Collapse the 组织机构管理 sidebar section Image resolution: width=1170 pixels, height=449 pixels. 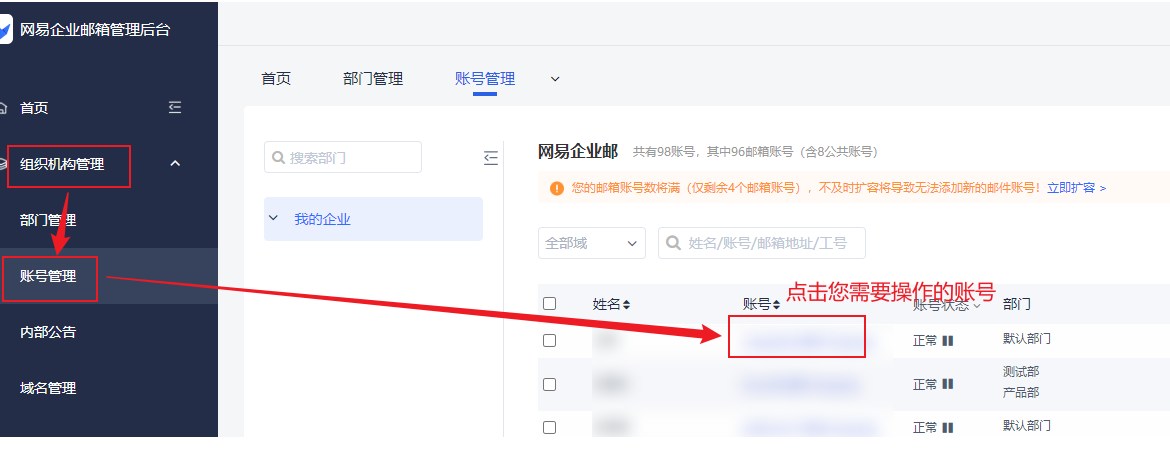[x=175, y=164]
